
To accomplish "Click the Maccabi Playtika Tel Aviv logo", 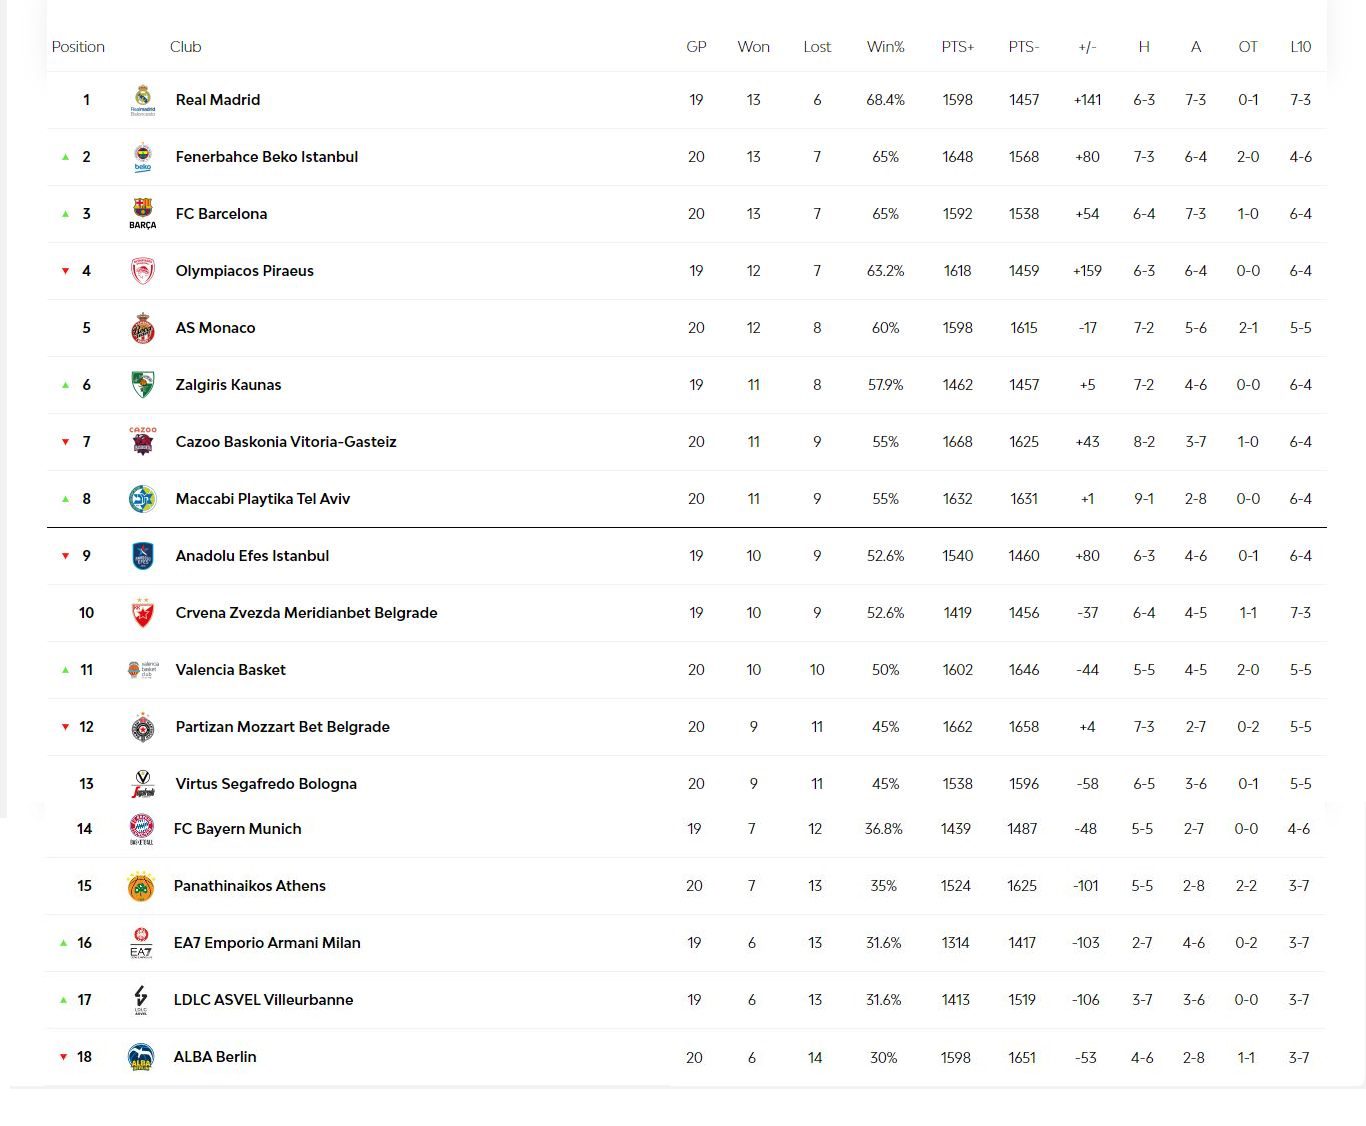I will coord(143,499).
